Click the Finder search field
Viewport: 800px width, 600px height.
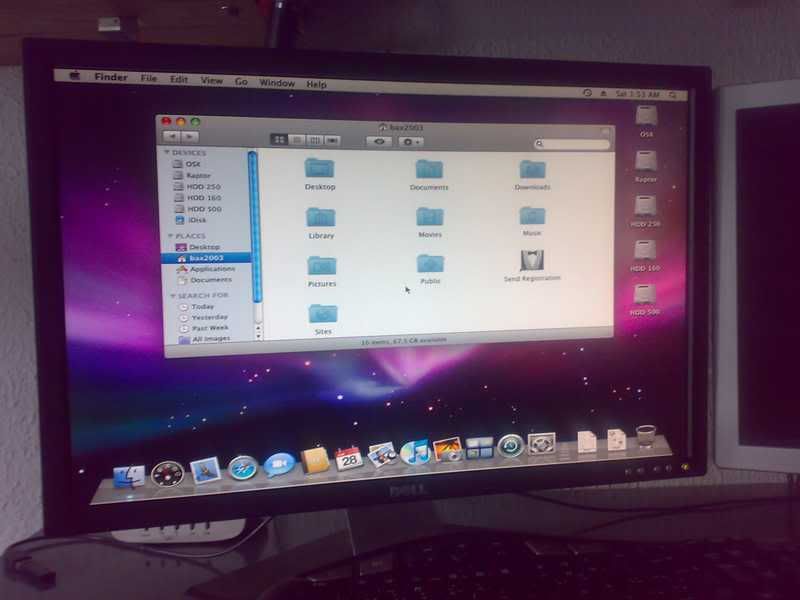pos(572,144)
